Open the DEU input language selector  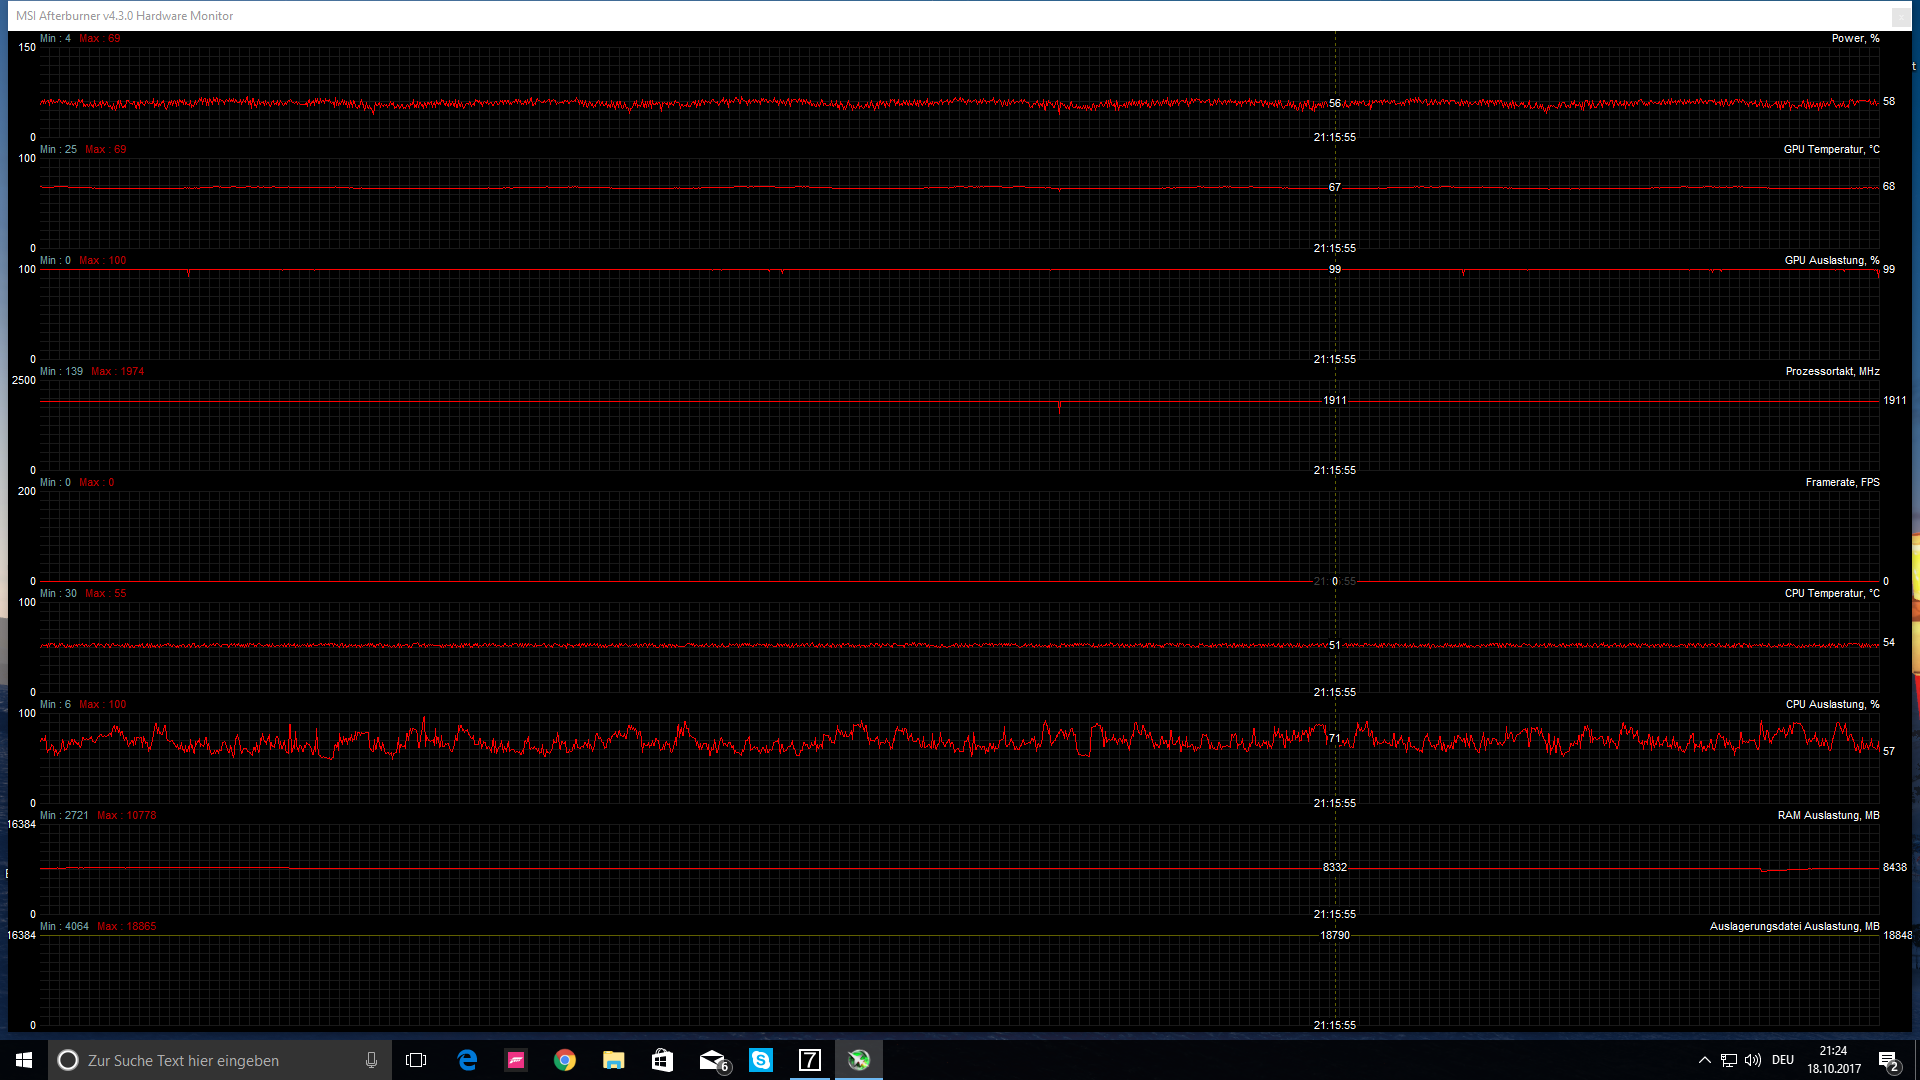(x=1783, y=1060)
